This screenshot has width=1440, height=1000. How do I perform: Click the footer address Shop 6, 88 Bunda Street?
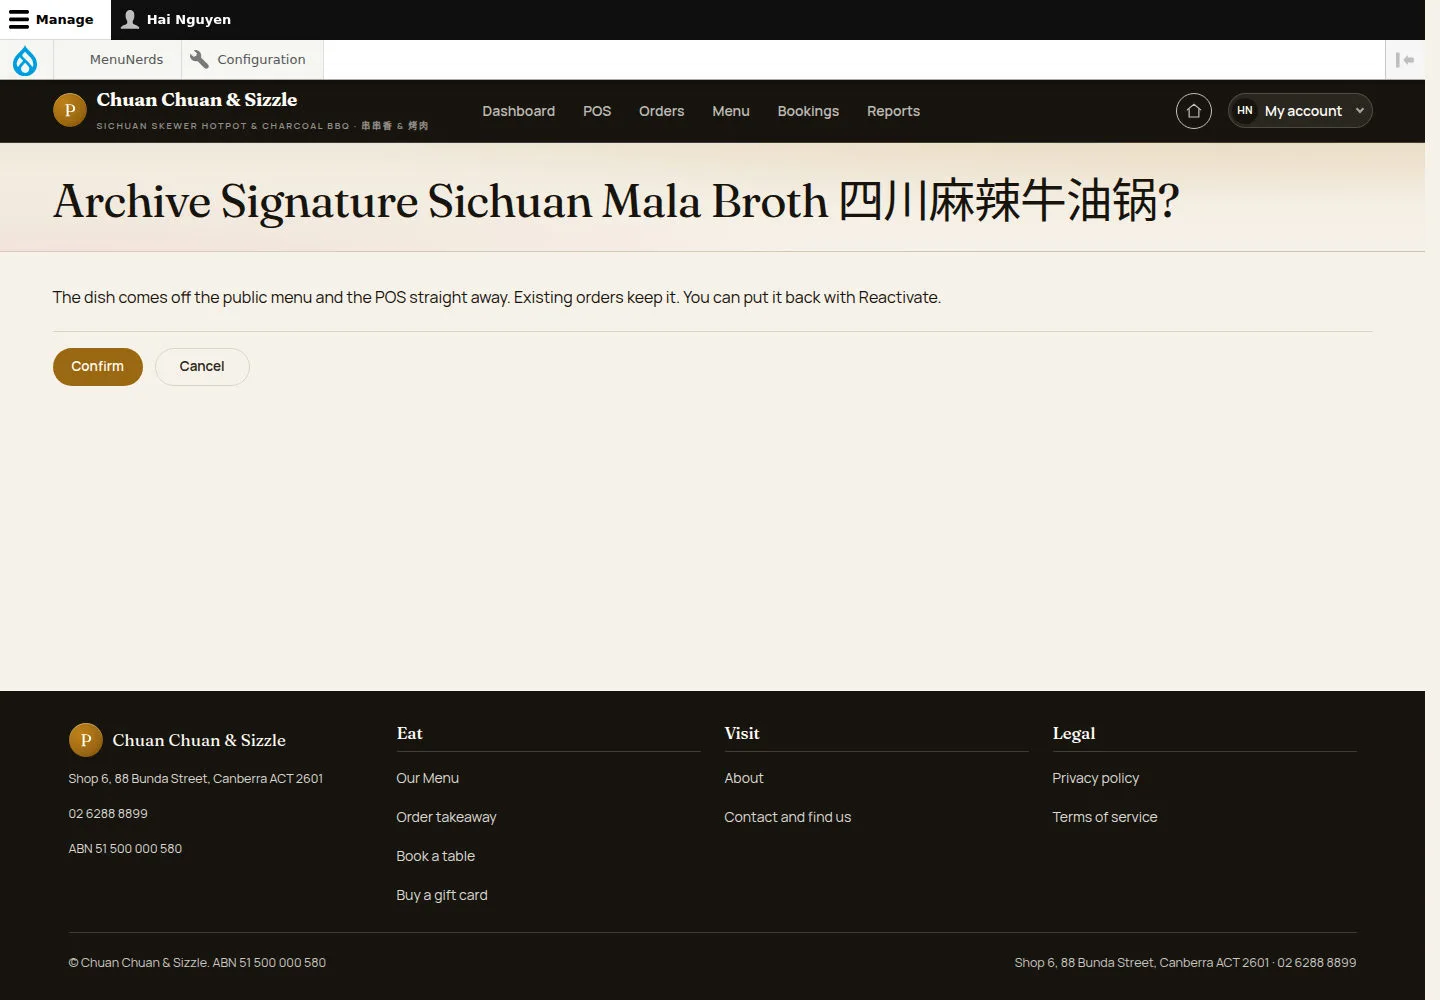(x=196, y=779)
